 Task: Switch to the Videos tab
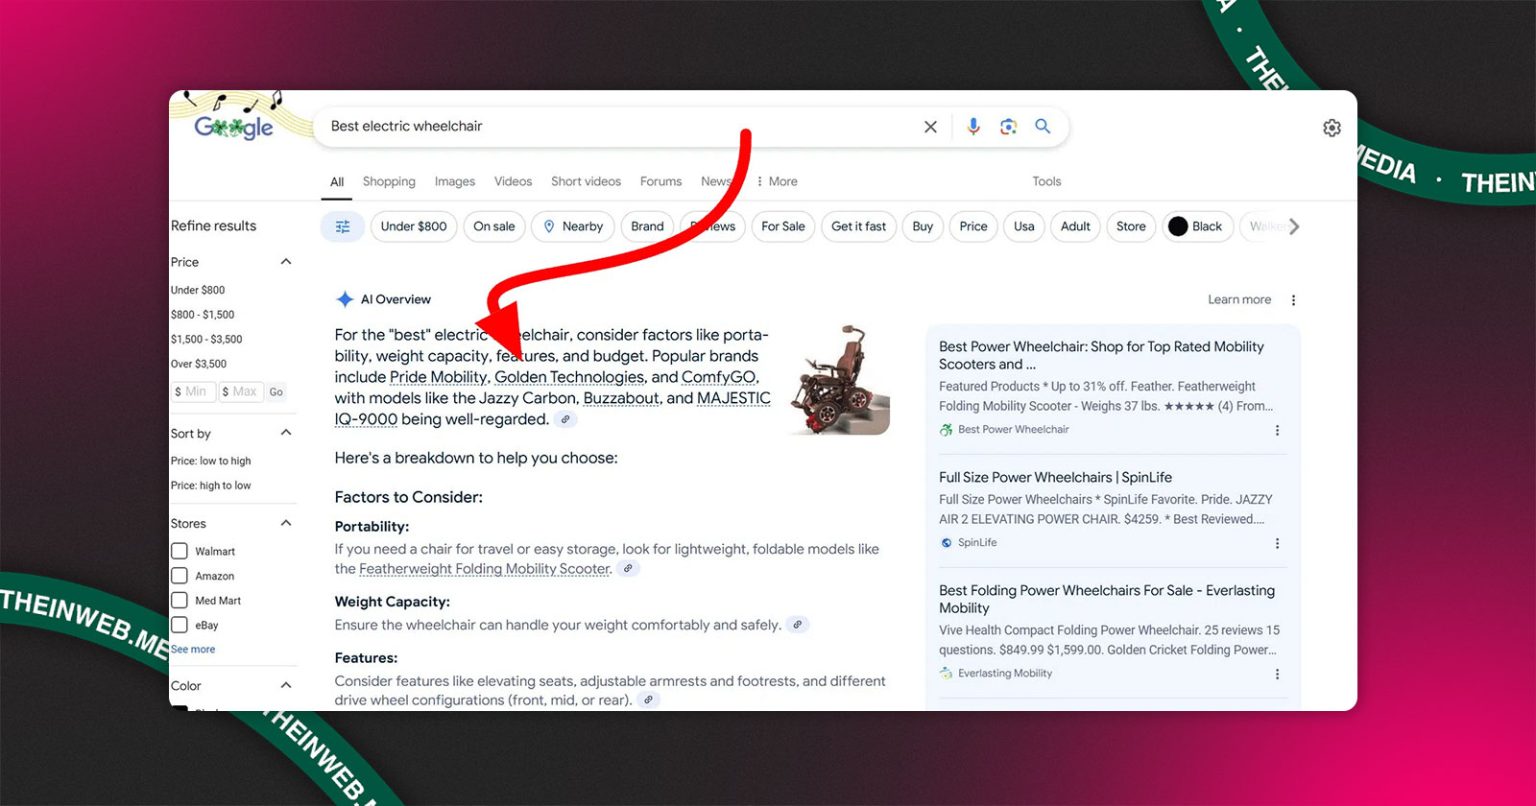(513, 182)
